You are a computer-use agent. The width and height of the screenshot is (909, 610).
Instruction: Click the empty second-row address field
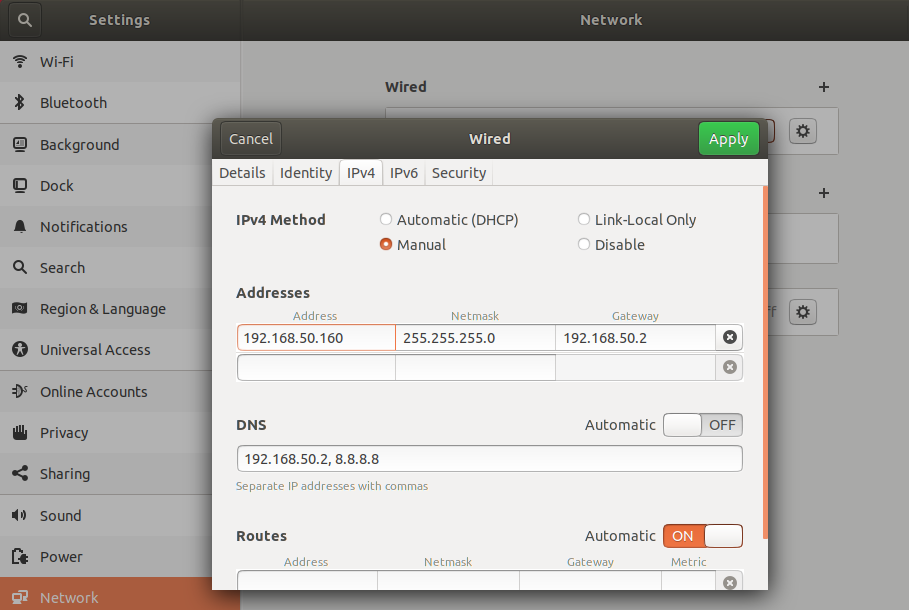tap(316, 367)
